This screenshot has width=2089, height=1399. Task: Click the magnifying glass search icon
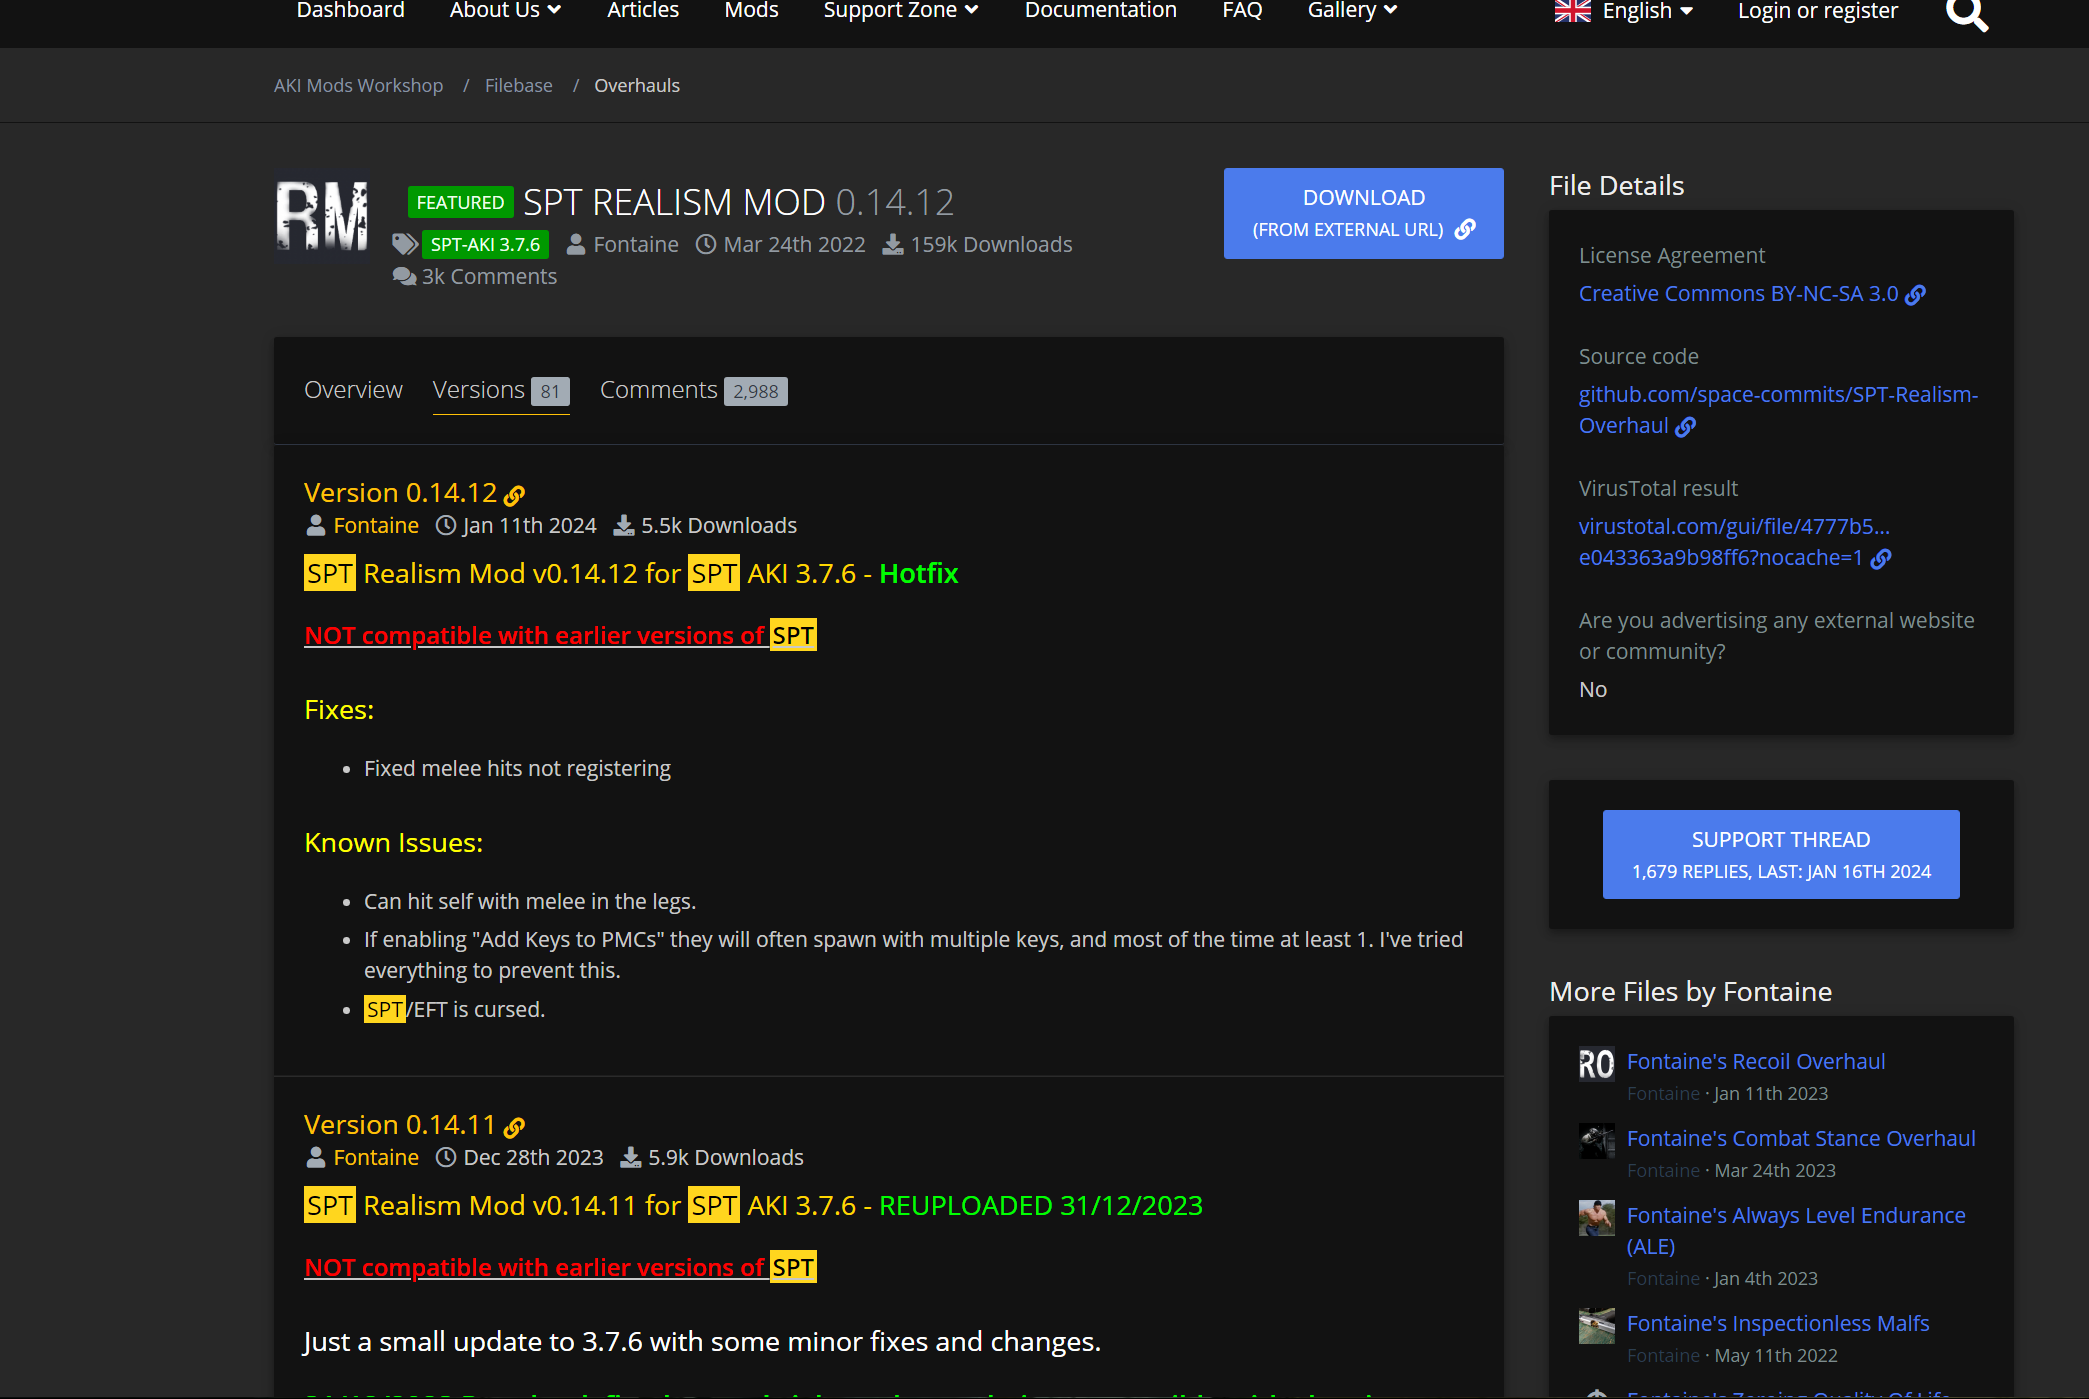[1966, 14]
